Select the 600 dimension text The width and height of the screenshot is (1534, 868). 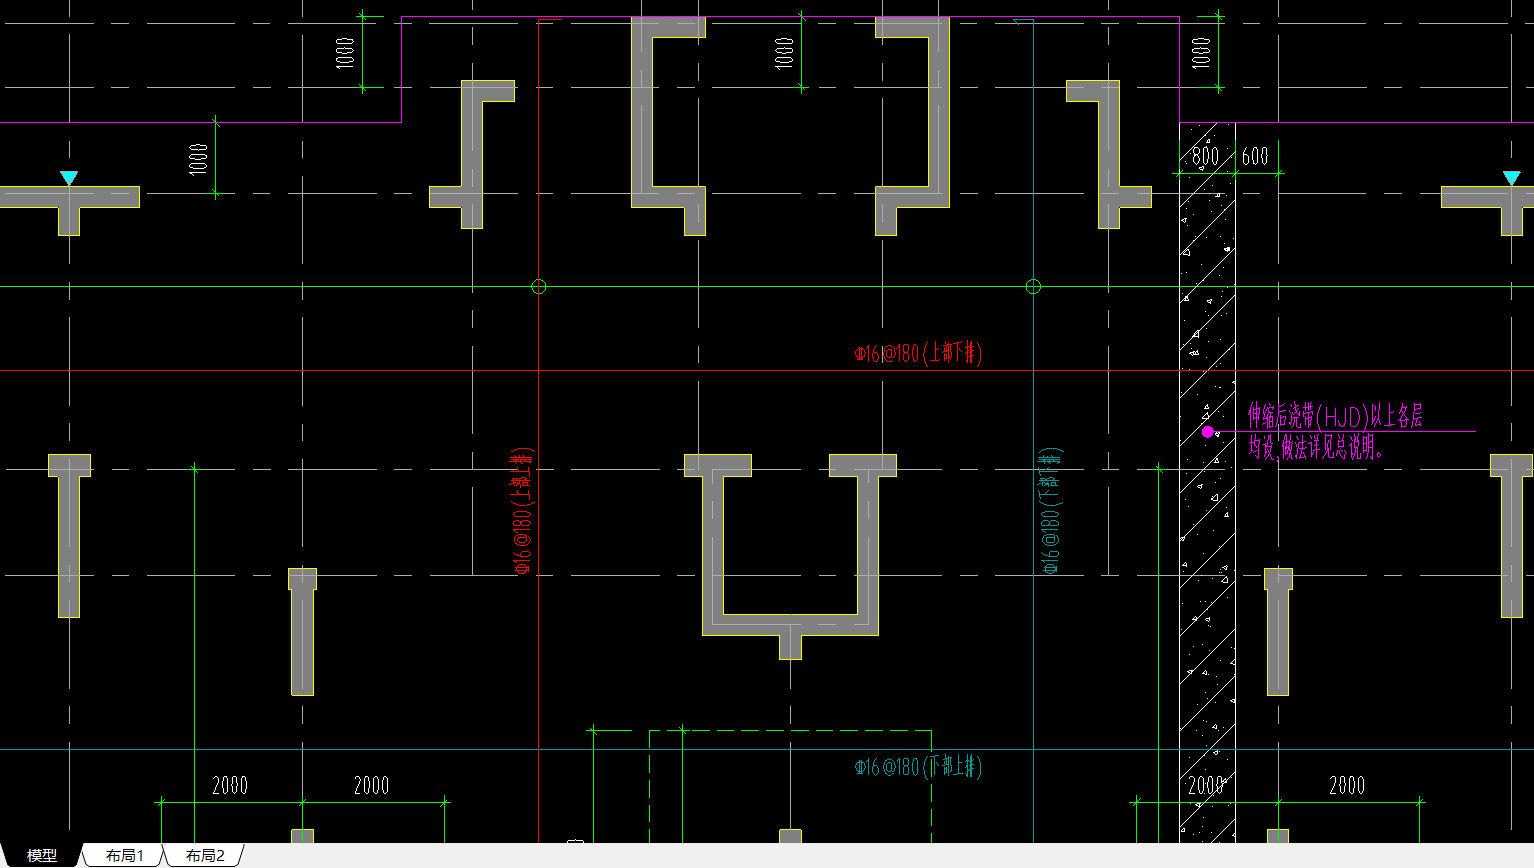pyautogui.click(x=1255, y=156)
